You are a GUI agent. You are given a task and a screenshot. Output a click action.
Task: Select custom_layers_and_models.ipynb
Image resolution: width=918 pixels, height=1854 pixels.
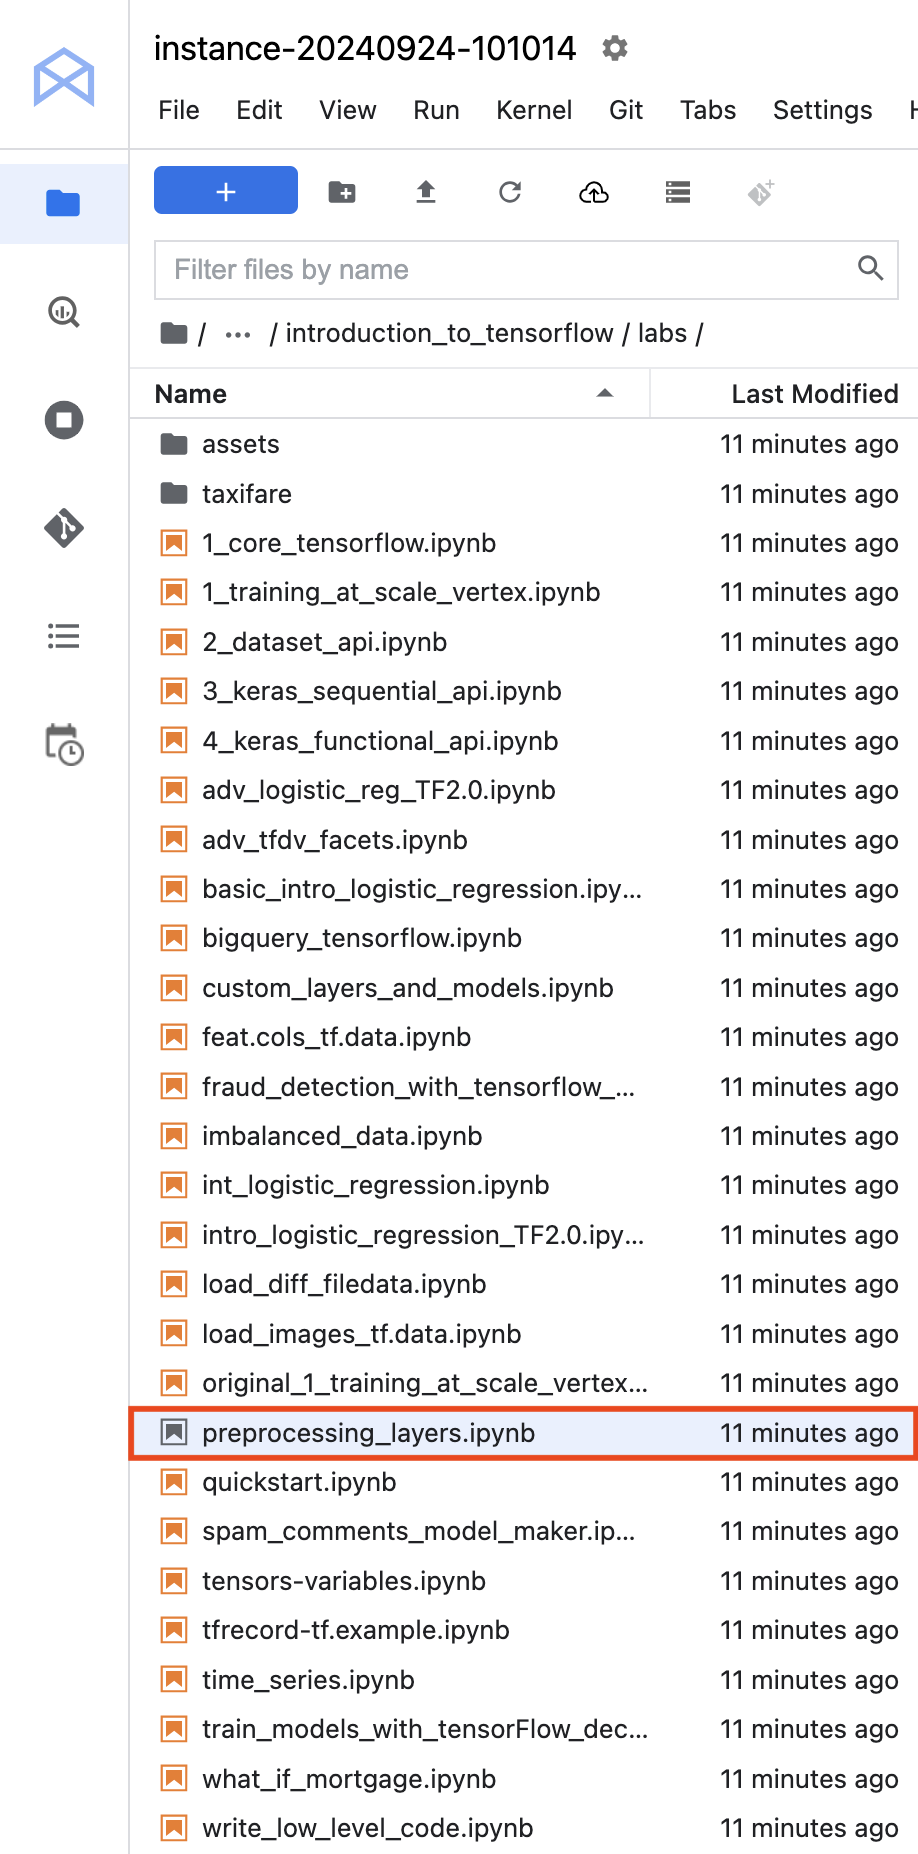coord(524,988)
